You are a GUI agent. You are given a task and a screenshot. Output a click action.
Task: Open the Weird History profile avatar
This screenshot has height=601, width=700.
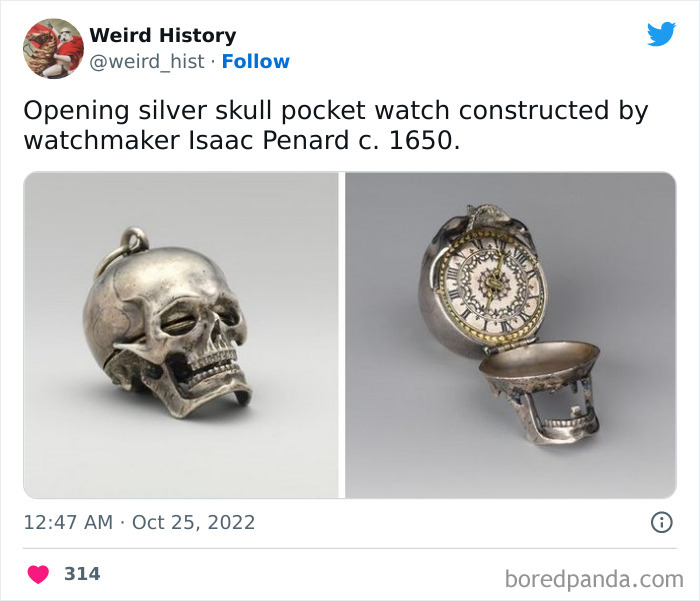(53, 48)
